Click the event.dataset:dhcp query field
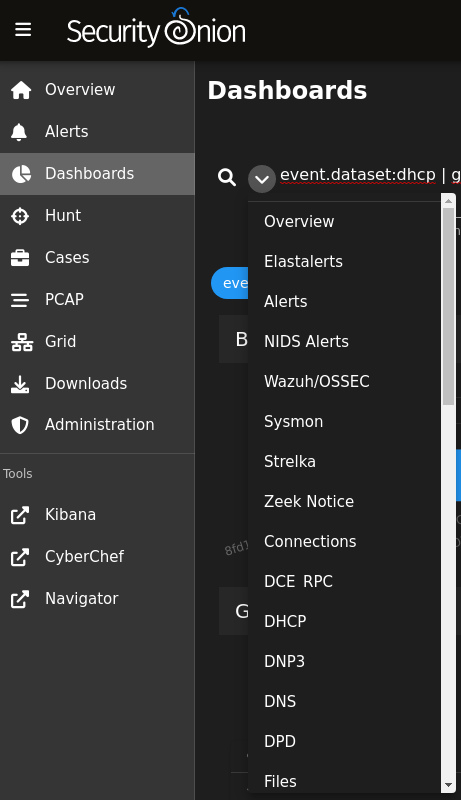 [370, 175]
